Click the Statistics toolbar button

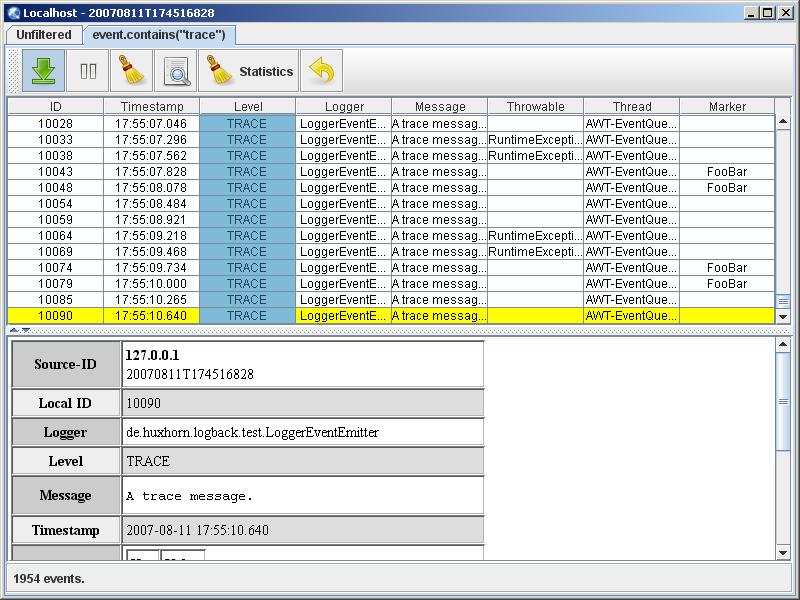point(250,71)
